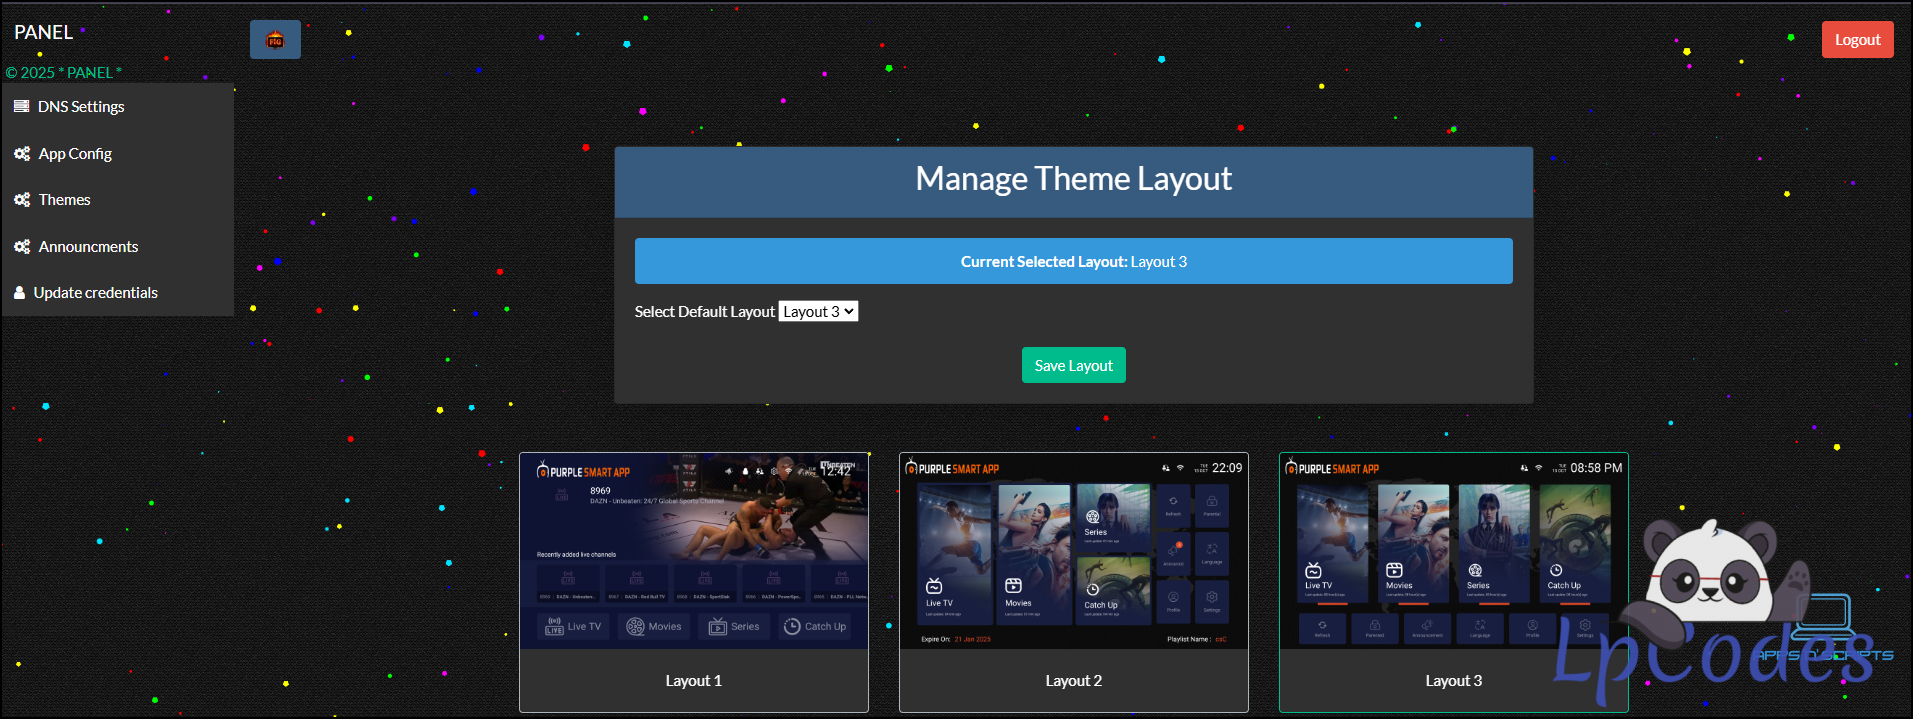Image resolution: width=1913 pixels, height=719 pixels.
Task: Select Announcments from the sidebar
Action: (x=88, y=247)
